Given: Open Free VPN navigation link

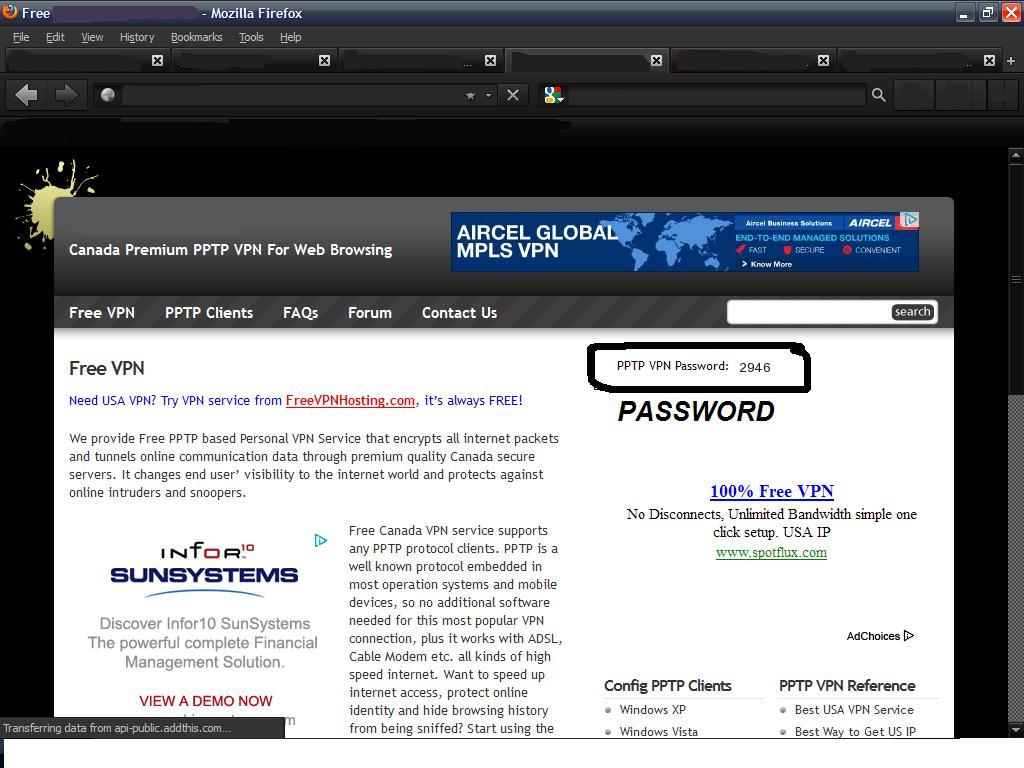Looking at the screenshot, I should [x=102, y=313].
